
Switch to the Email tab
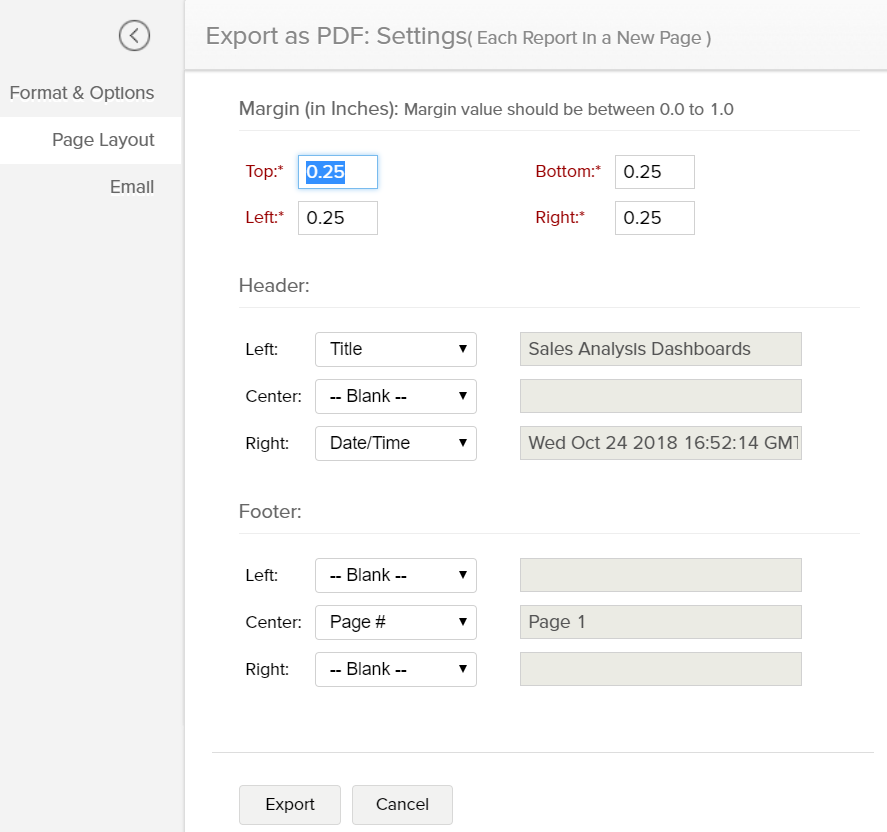[132, 187]
